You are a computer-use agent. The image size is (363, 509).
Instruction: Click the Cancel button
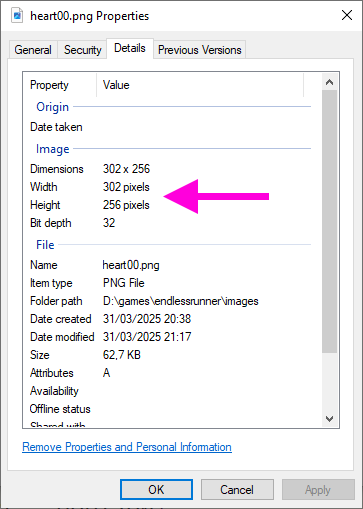pyautogui.click(x=237, y=490)
